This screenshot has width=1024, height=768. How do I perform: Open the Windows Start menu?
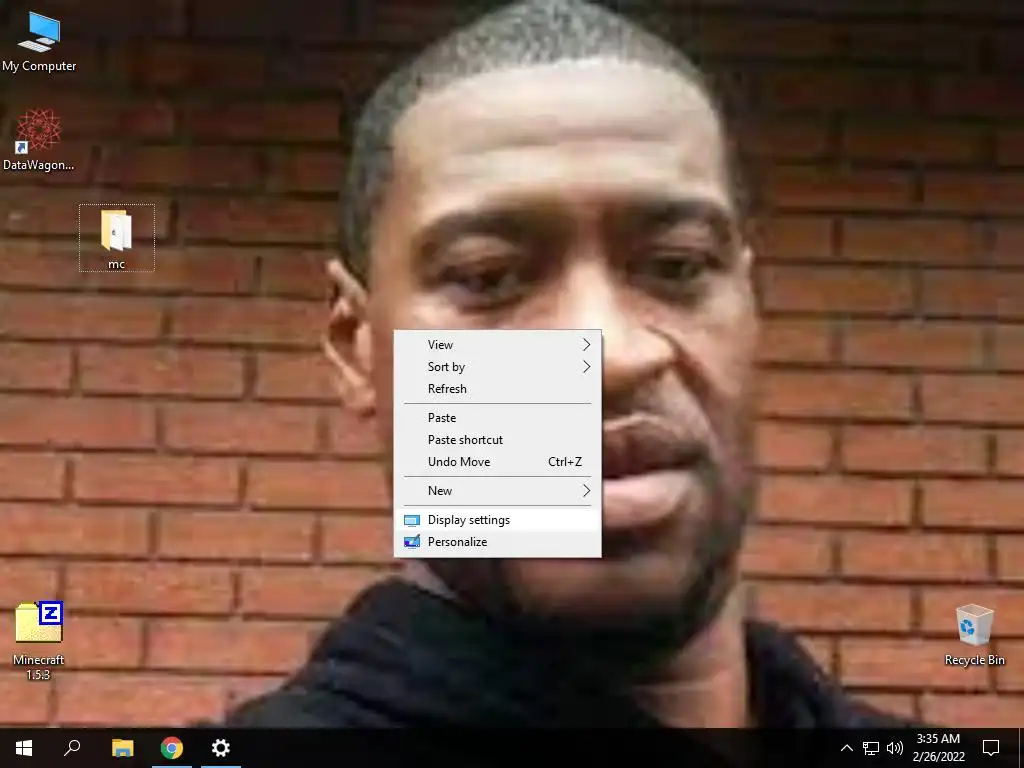(24, 748)
